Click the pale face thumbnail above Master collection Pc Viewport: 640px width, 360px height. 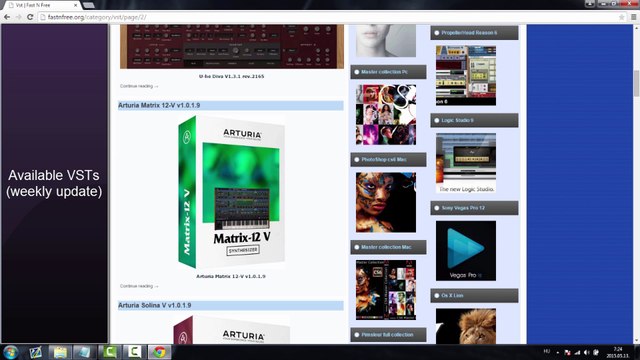[x=386, y=40]
